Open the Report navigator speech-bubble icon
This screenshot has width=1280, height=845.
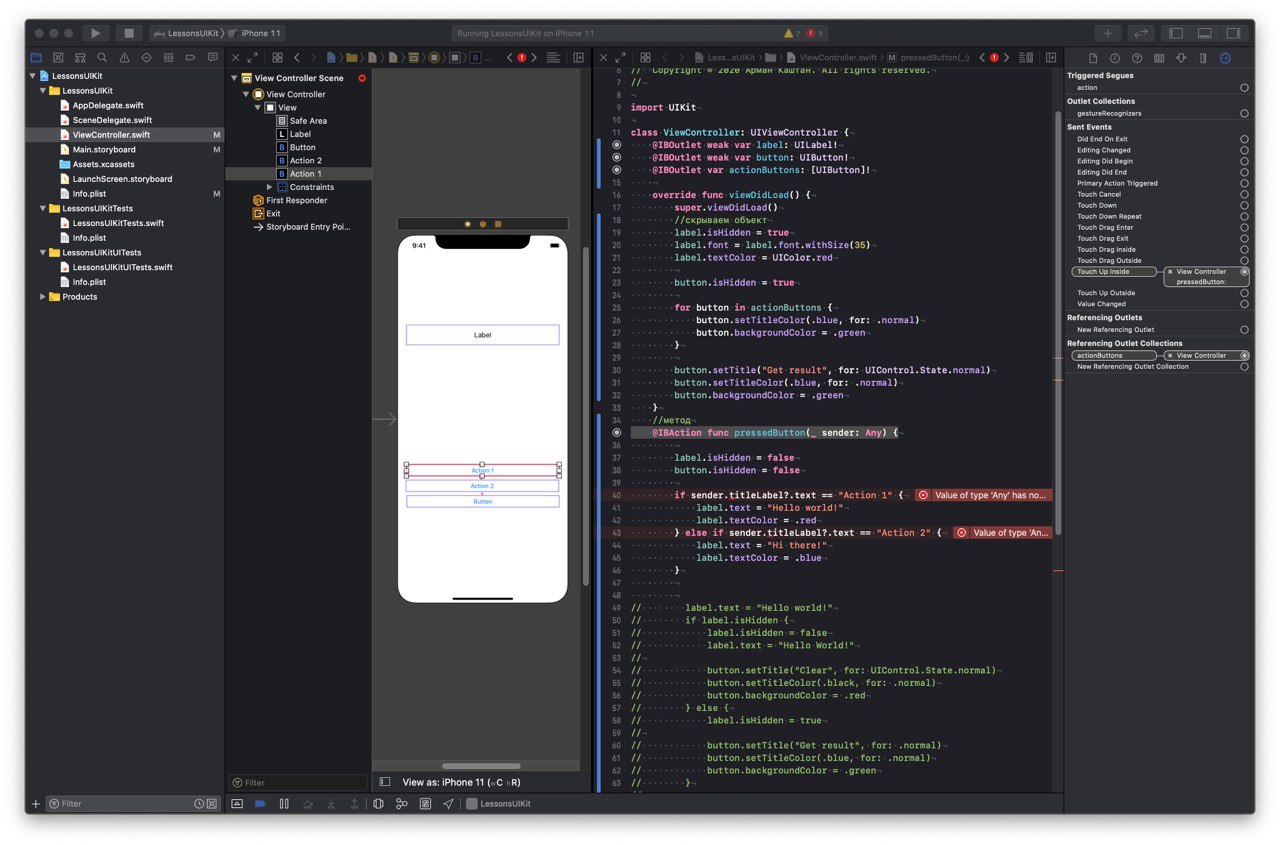(x=212, y=58)
